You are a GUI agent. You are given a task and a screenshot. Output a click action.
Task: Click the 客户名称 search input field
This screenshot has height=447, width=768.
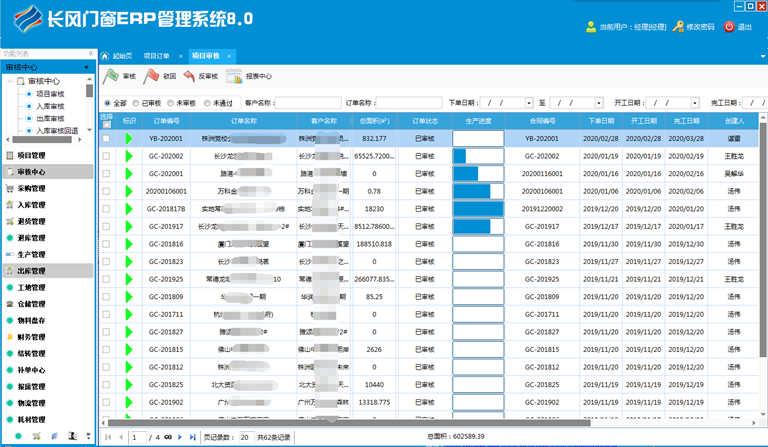(307, 103)
